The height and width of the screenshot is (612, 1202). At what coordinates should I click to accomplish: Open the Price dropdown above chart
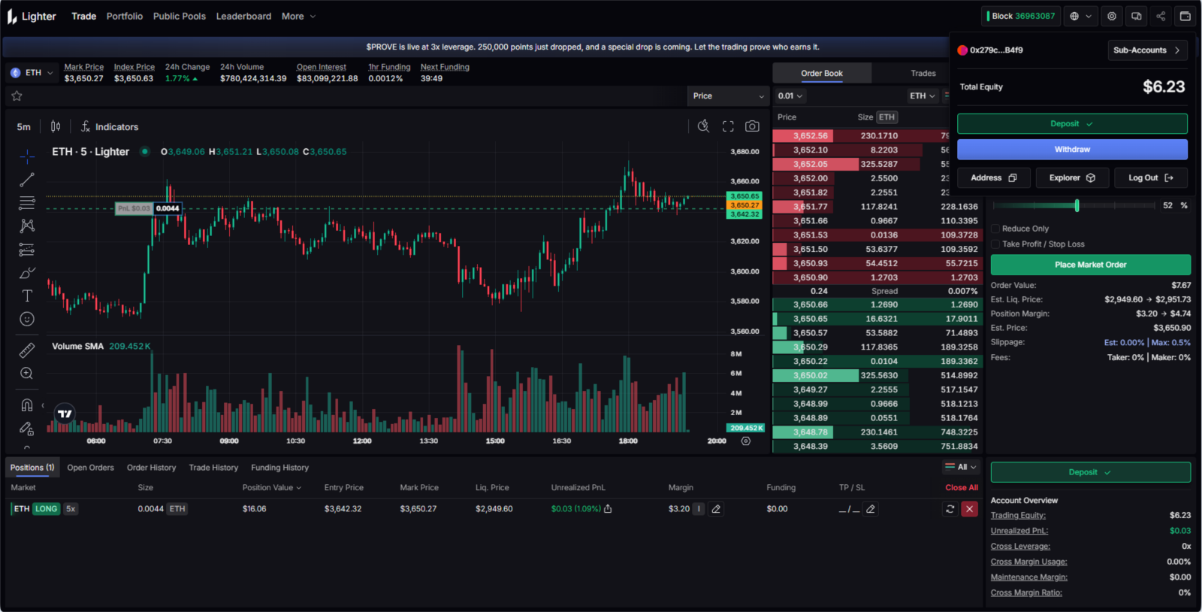728,96
